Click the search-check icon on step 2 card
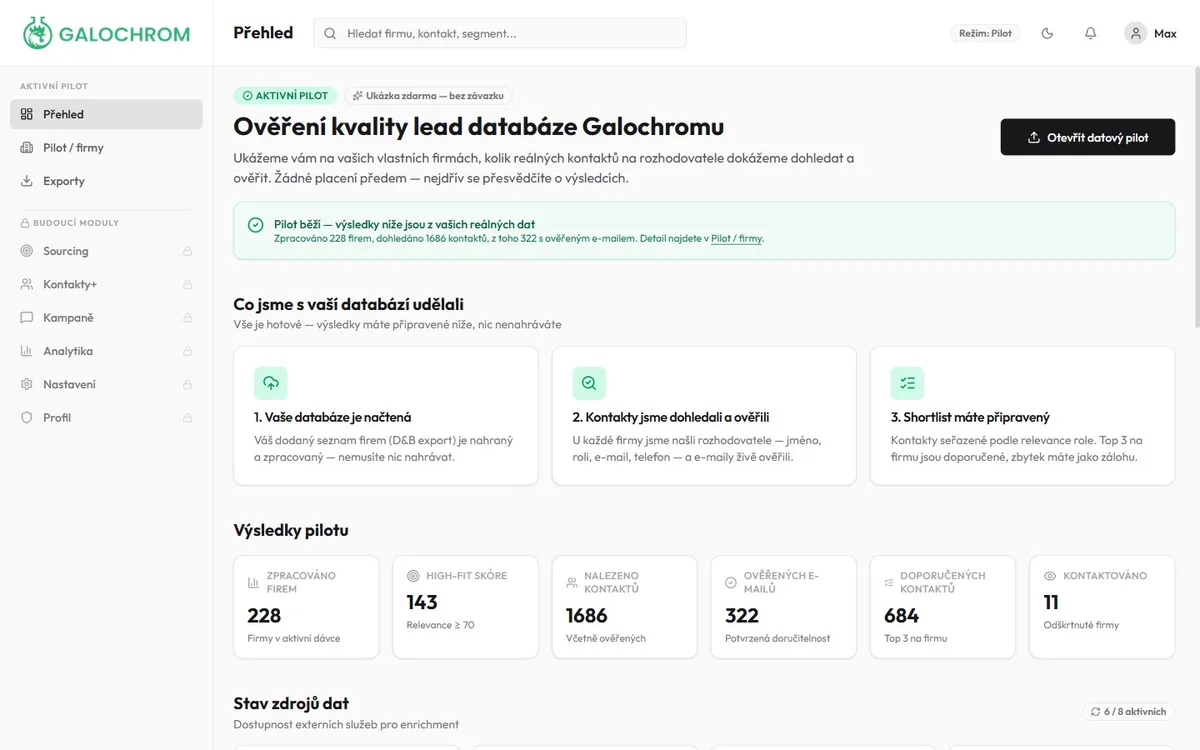1200x750 pixels. click(589, 383)
